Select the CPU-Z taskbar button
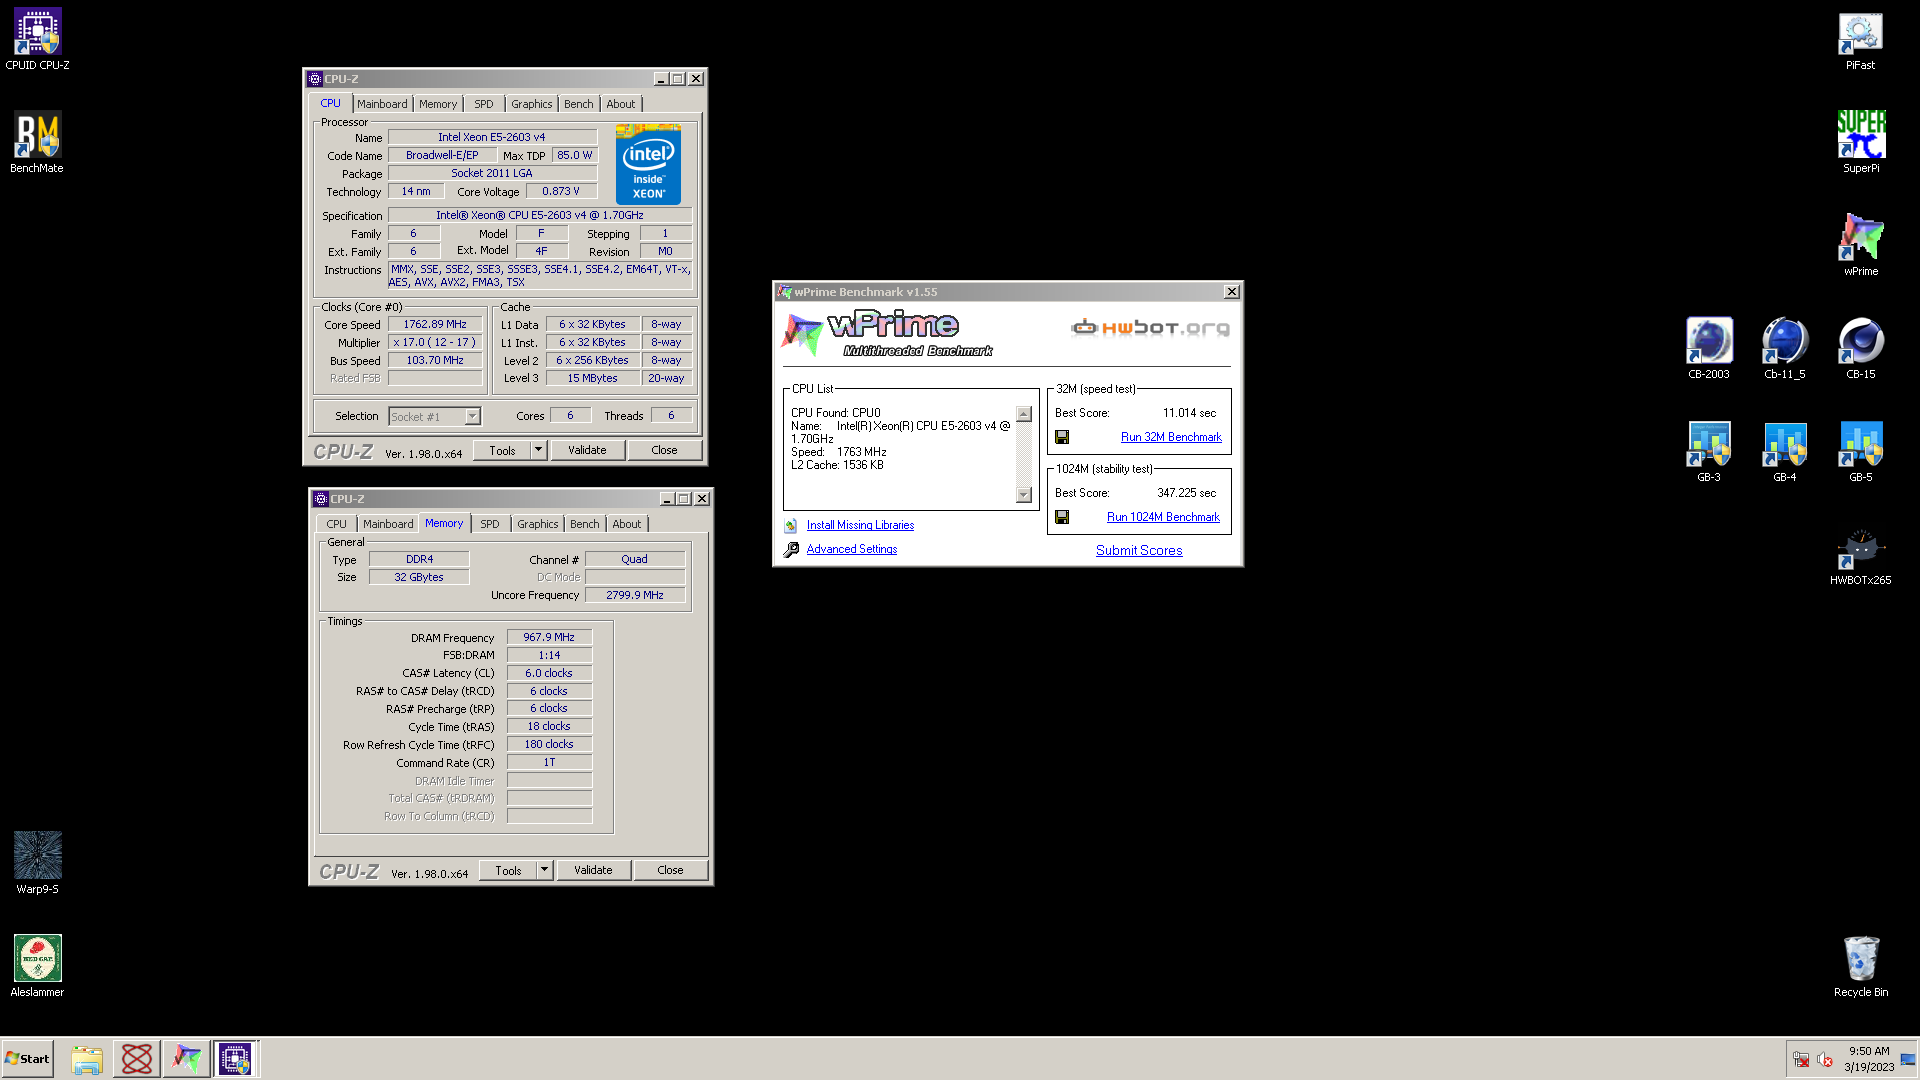Image resolution: width=1920 pixels, height=1080 pixels. coord(236,1059)
